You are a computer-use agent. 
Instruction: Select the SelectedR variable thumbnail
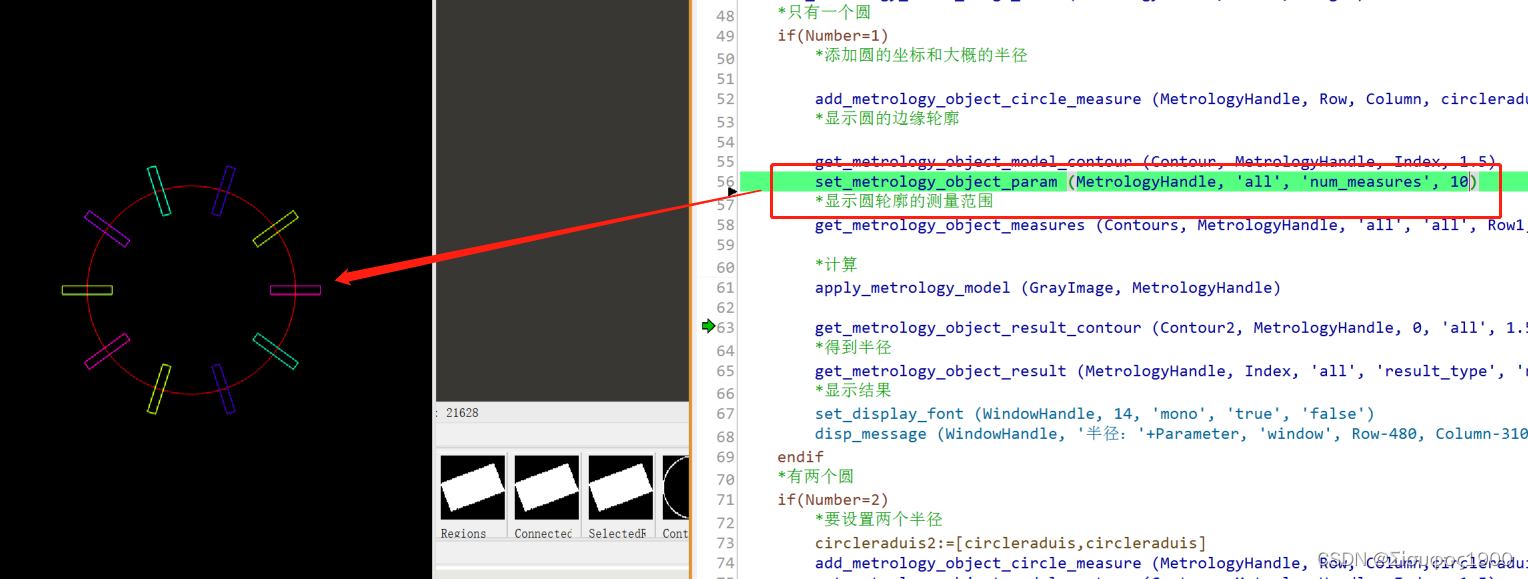tap(618, 487)
